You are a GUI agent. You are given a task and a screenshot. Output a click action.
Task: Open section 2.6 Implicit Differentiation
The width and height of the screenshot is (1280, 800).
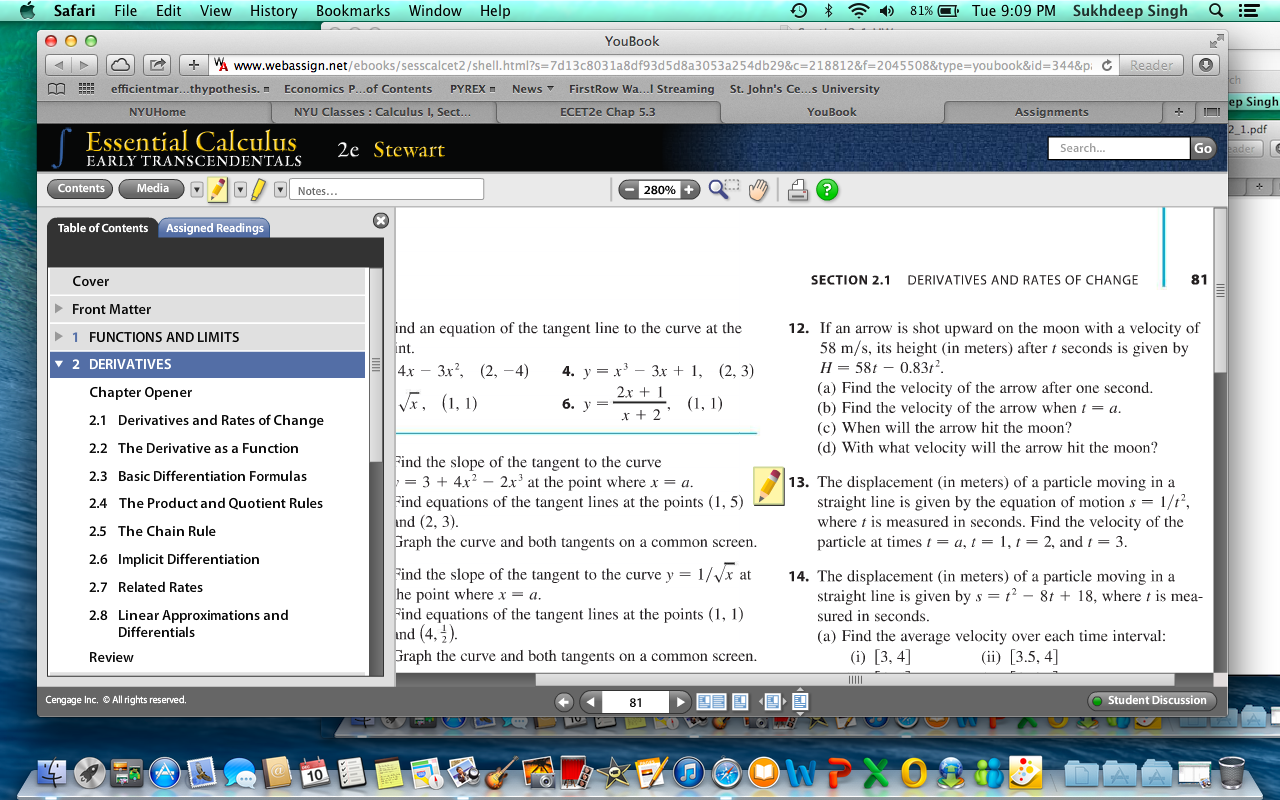[174, 559]
